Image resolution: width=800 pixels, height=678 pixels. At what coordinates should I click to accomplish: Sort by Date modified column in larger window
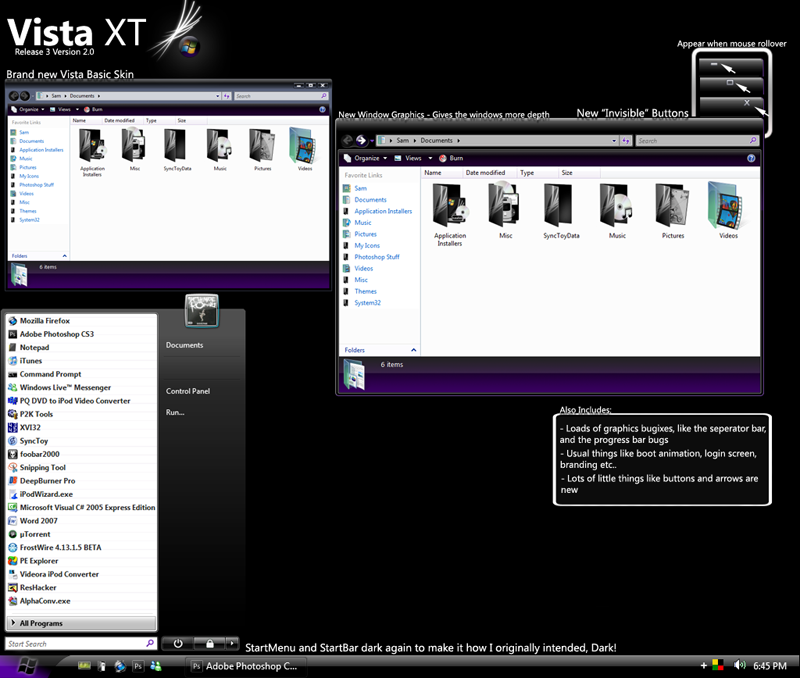[485, 173]
